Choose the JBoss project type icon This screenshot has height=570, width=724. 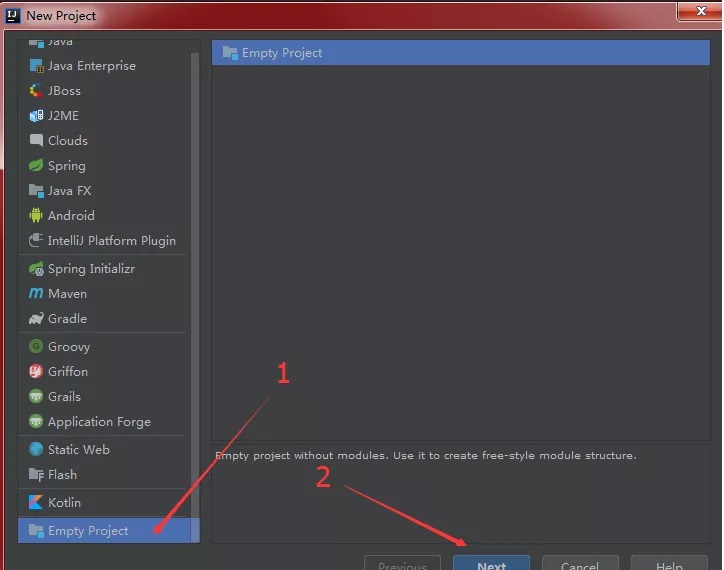[x=36, y=91]
